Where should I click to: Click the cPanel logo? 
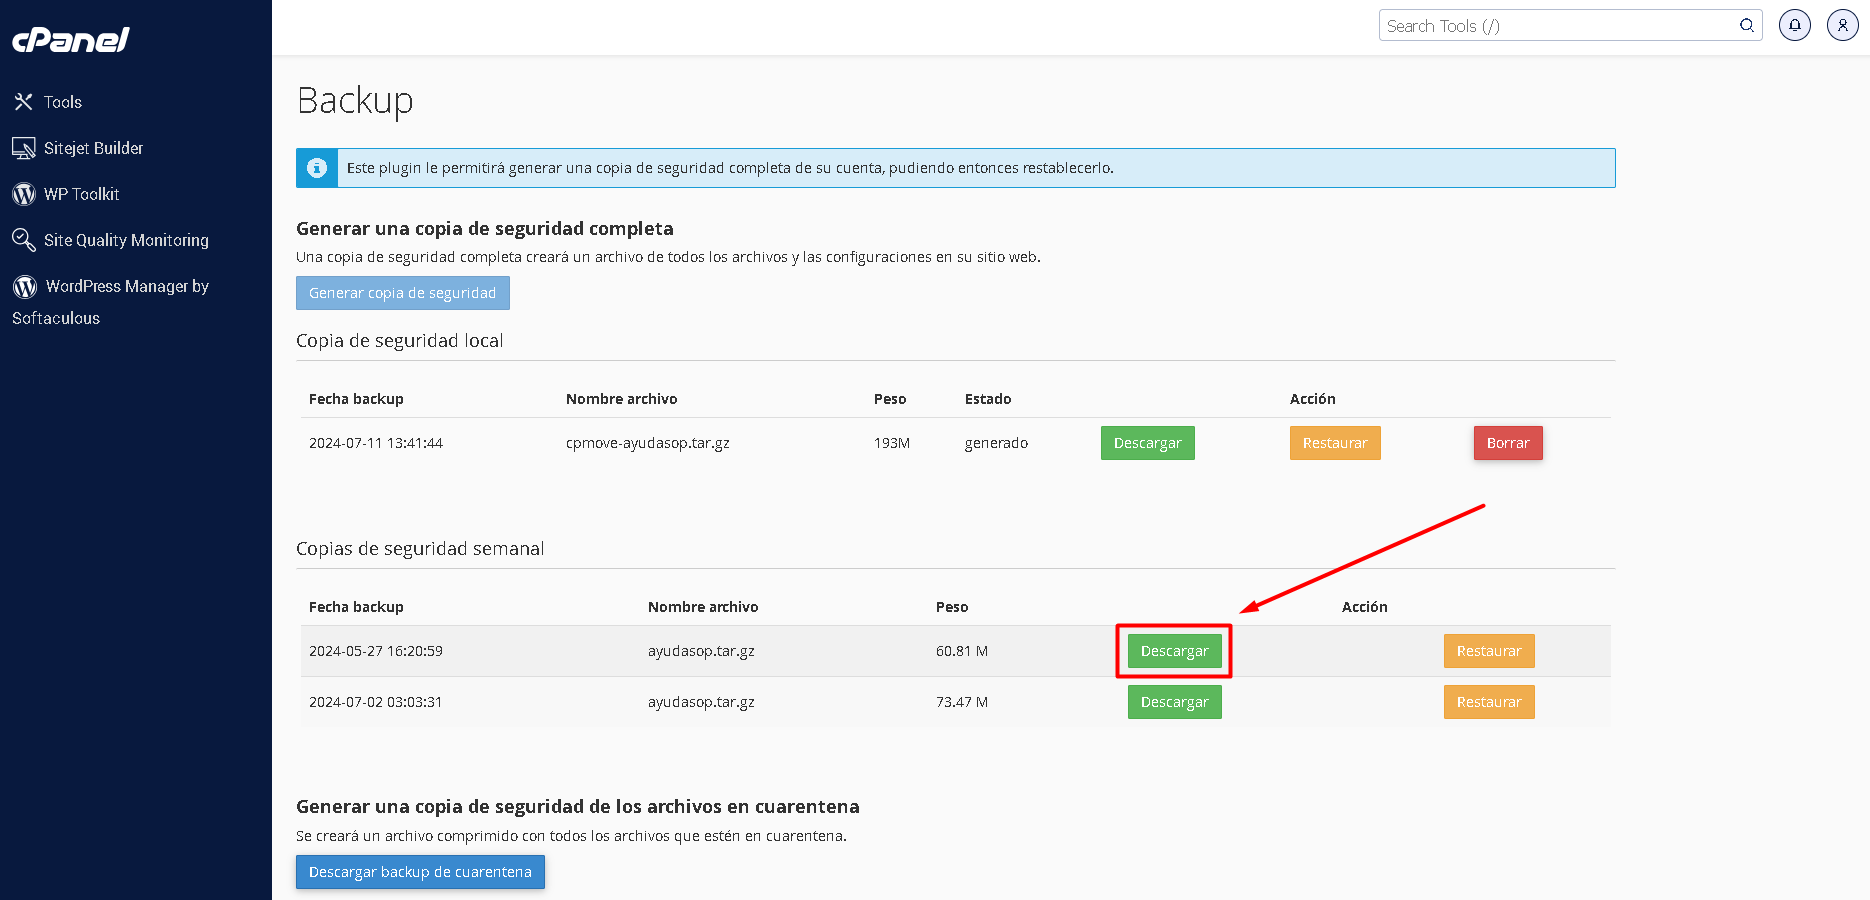[70, 39]
